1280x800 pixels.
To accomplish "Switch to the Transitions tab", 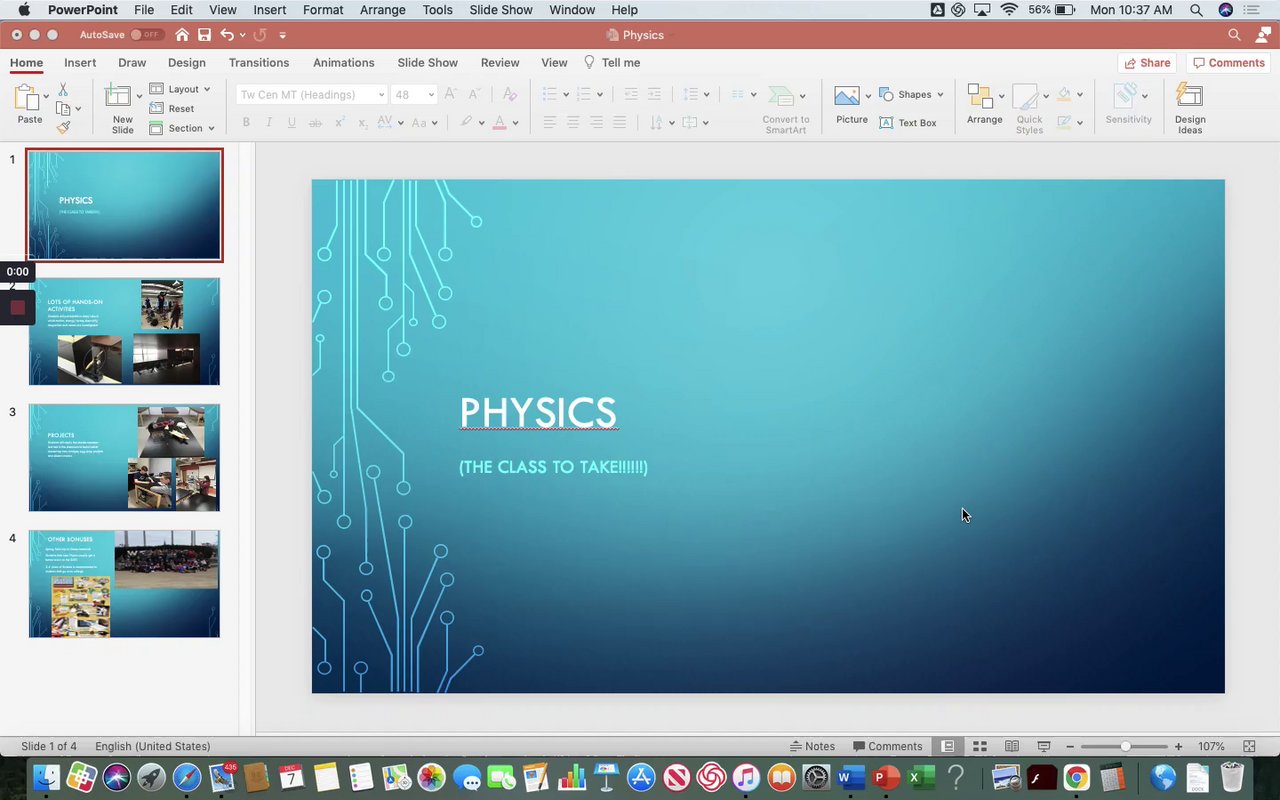I will coord(258,62).
